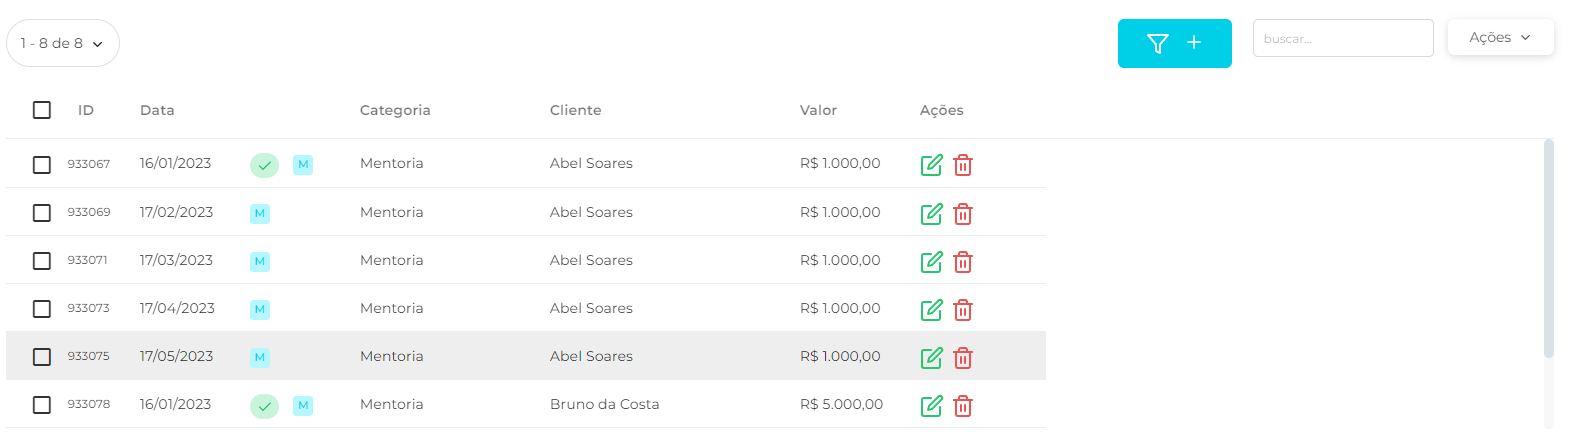Select the checkbox for entry 933075
The image size is (1570, 440).
(x=42, y=357)
